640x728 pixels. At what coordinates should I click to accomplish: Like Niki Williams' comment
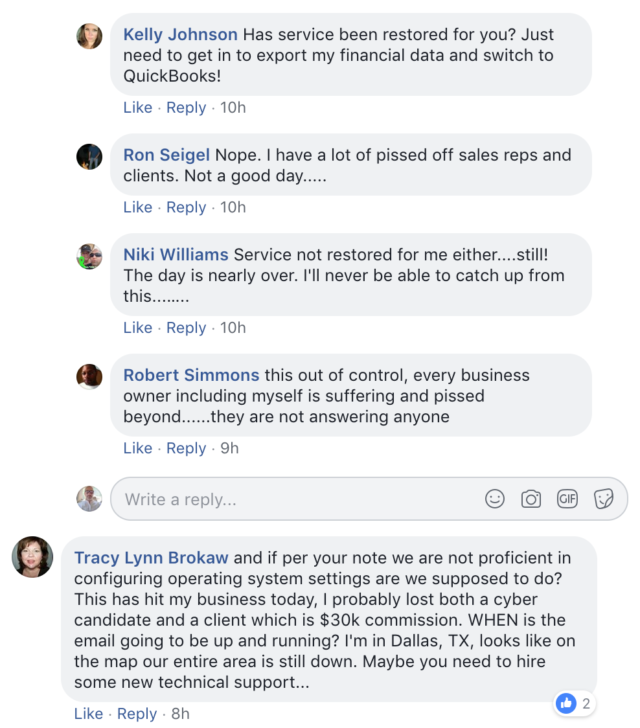[137, 327]
